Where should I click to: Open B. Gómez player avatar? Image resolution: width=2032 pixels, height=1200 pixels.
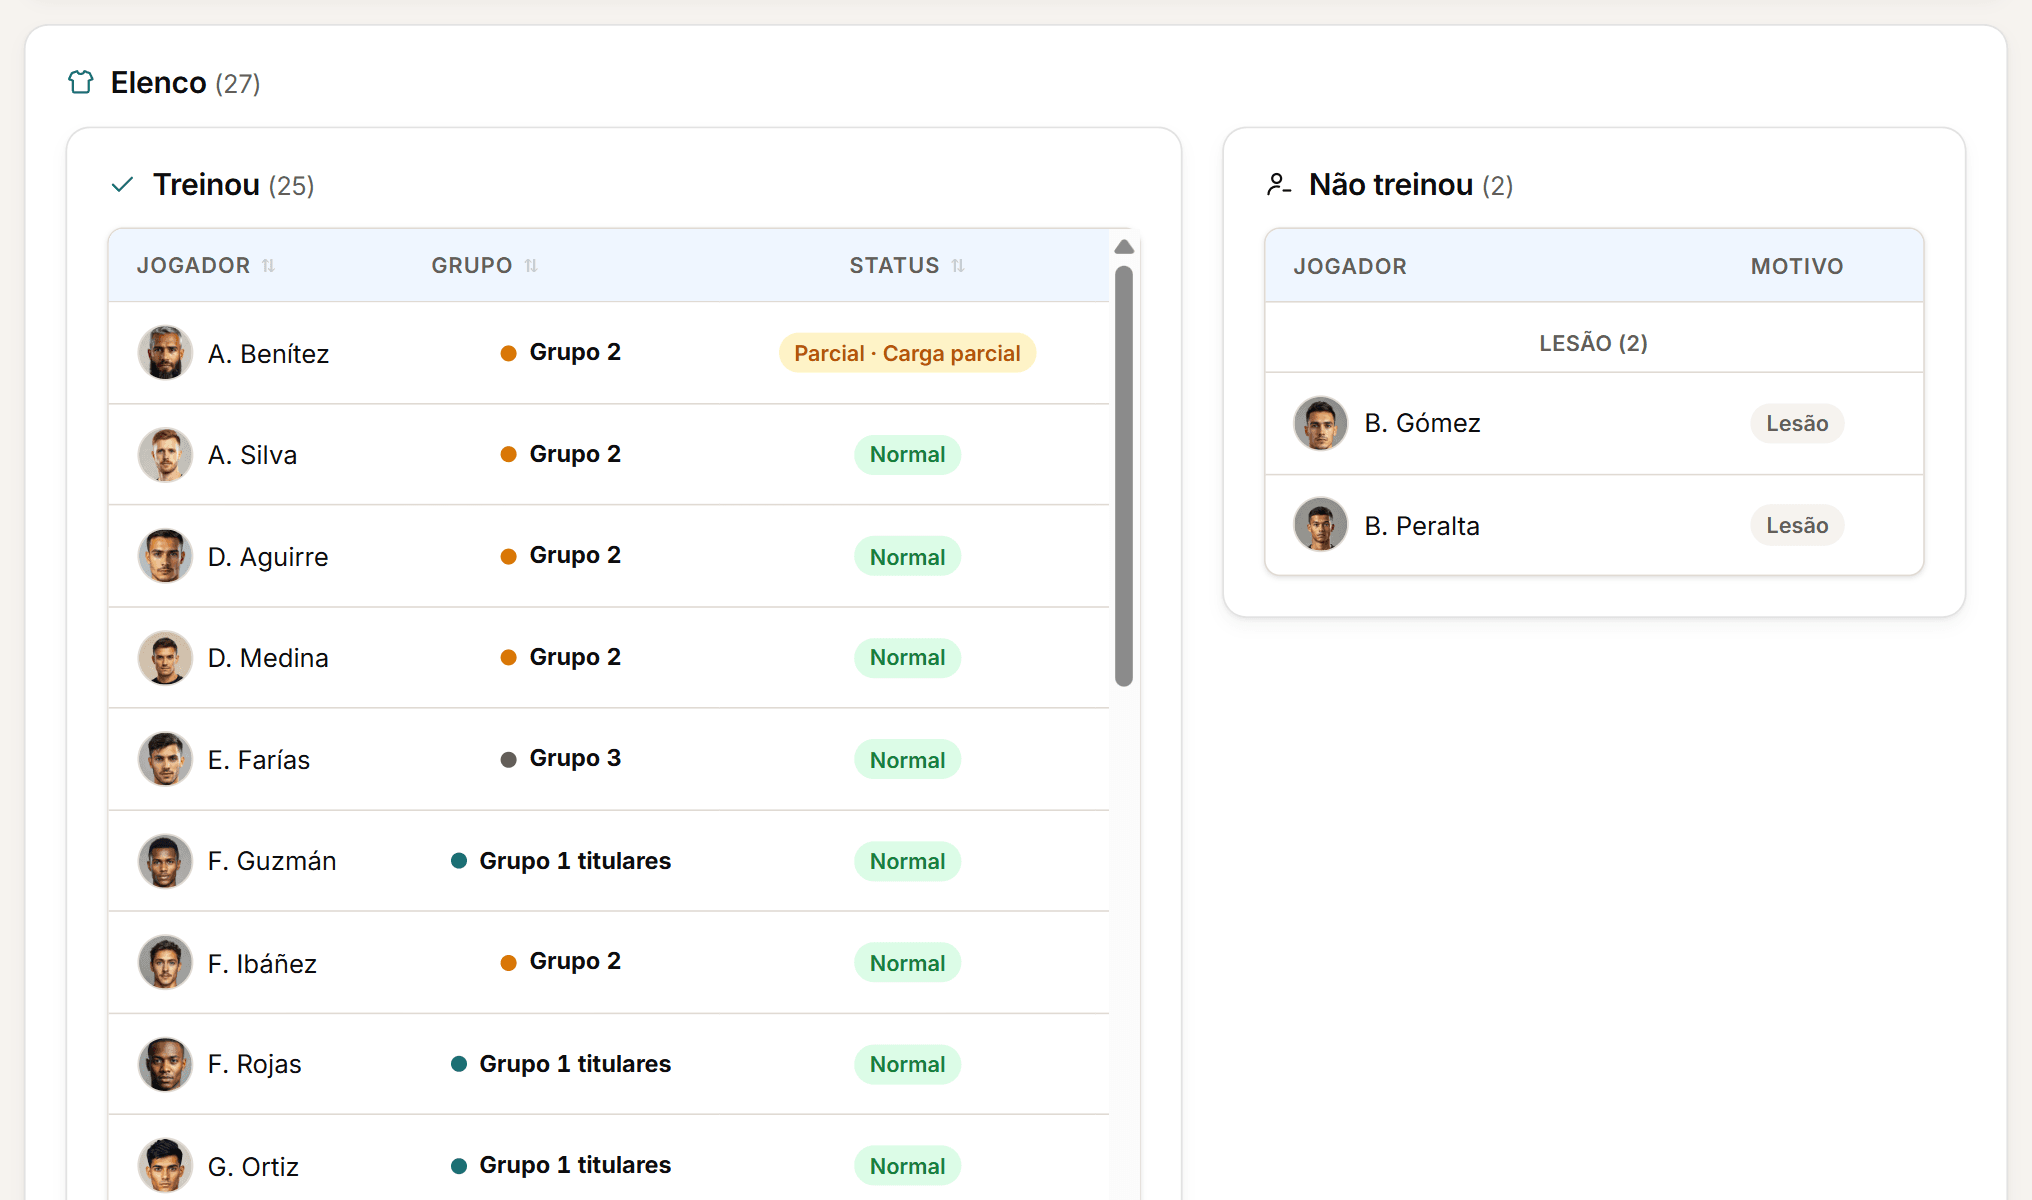coord(1321,423)
